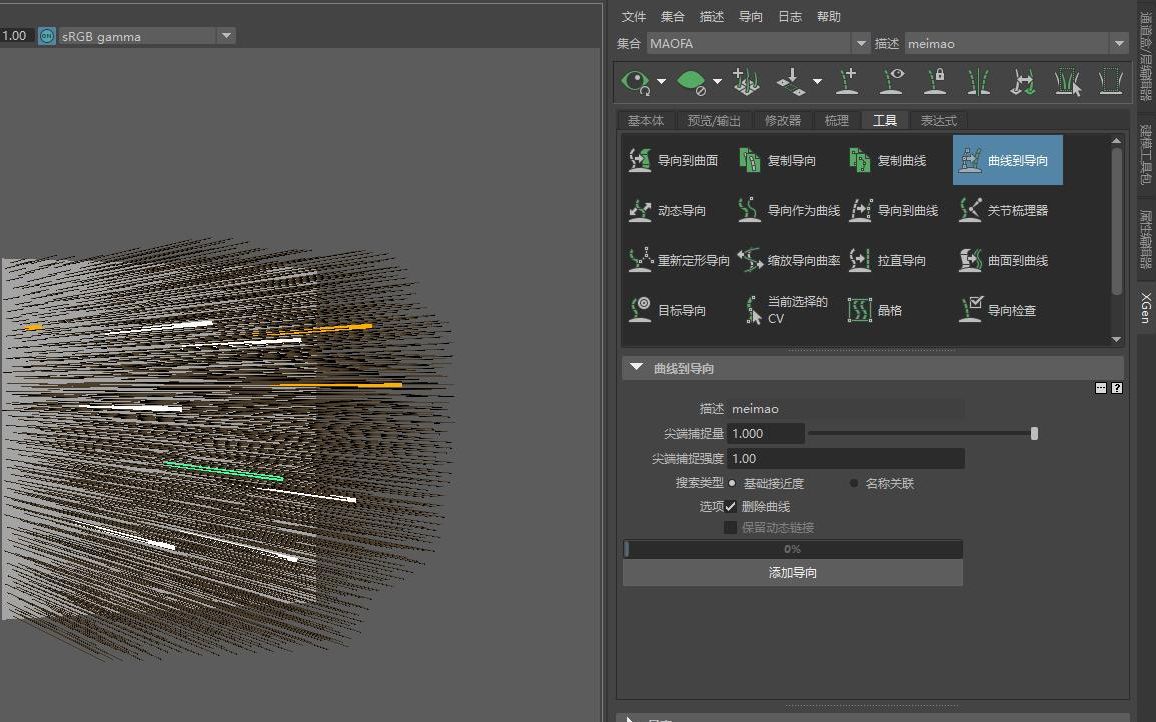
Task: Switch to the 修改器 tab
Action: [x=782, y=120]
